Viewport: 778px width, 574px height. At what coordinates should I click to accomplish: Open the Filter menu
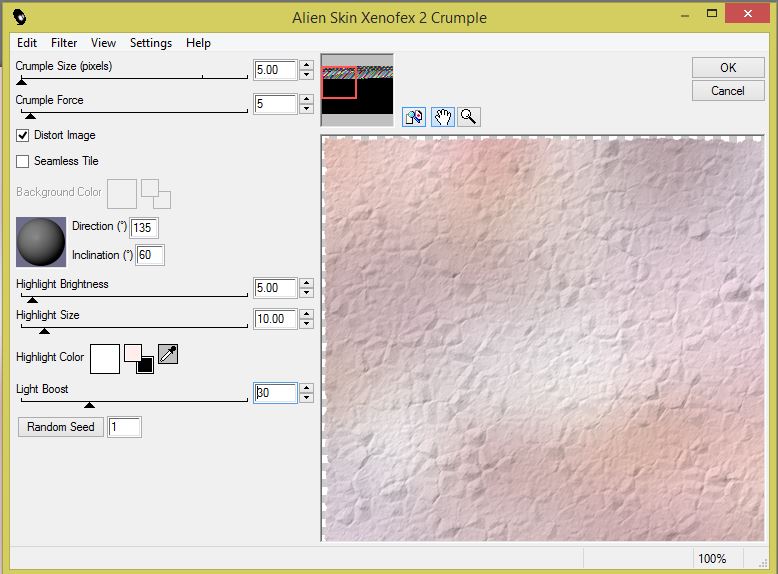64,43
